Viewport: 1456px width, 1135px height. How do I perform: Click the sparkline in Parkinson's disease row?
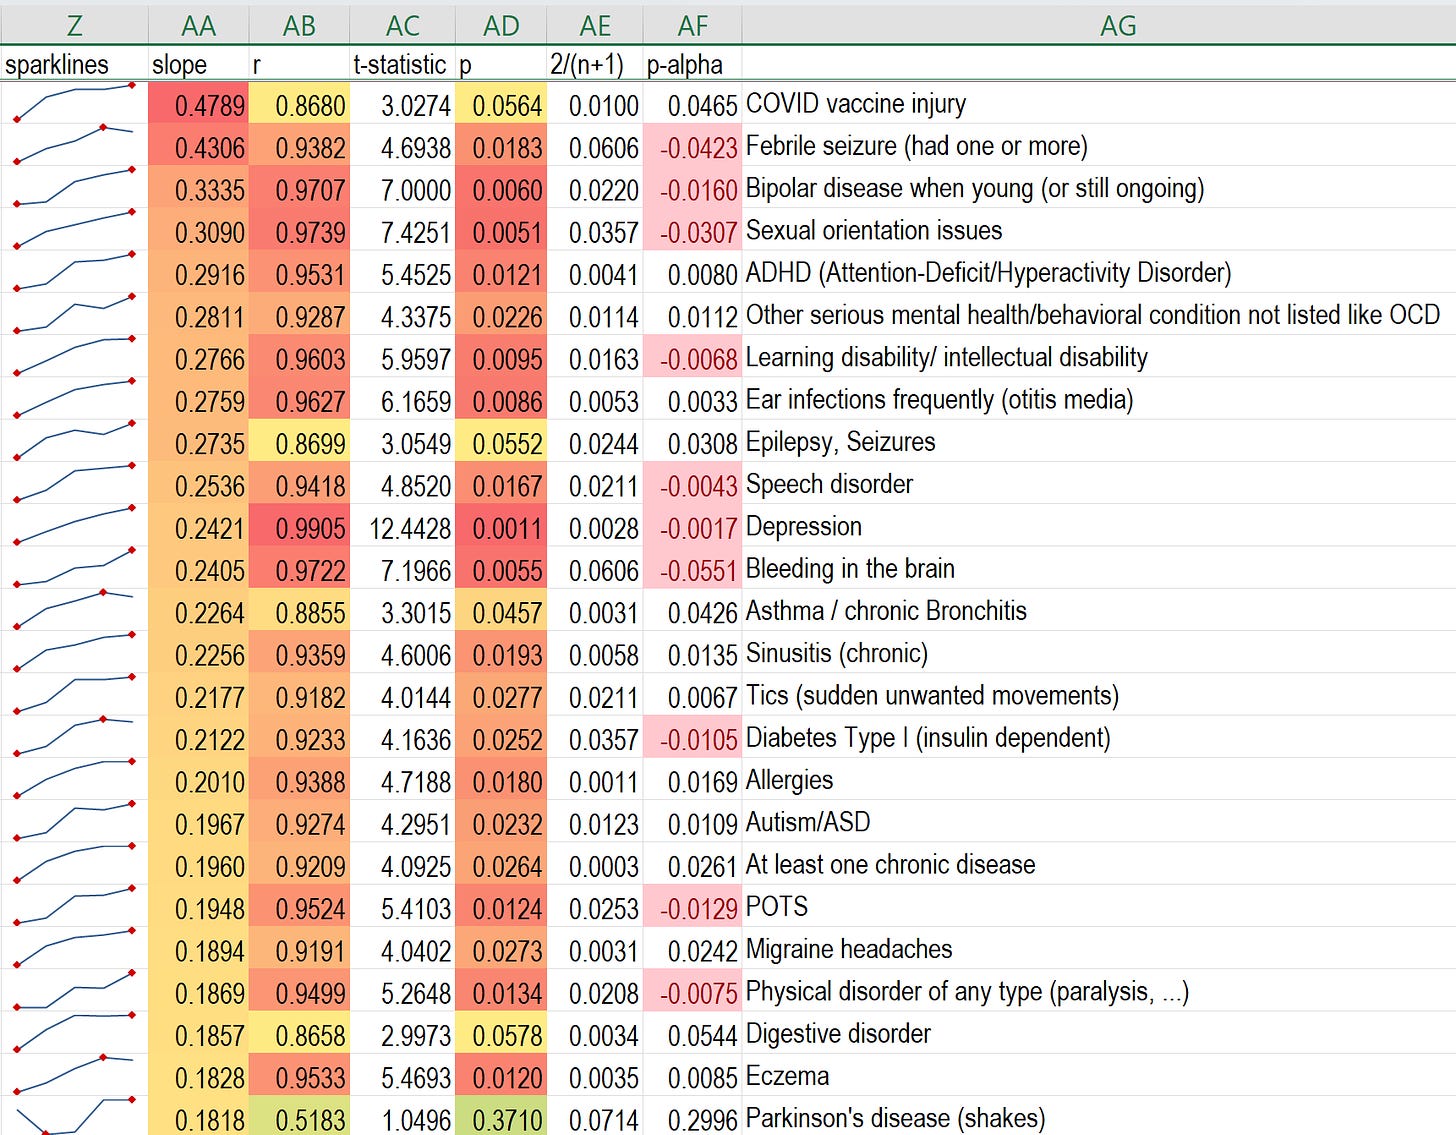pyautogui.click(x=74, y=1116)
